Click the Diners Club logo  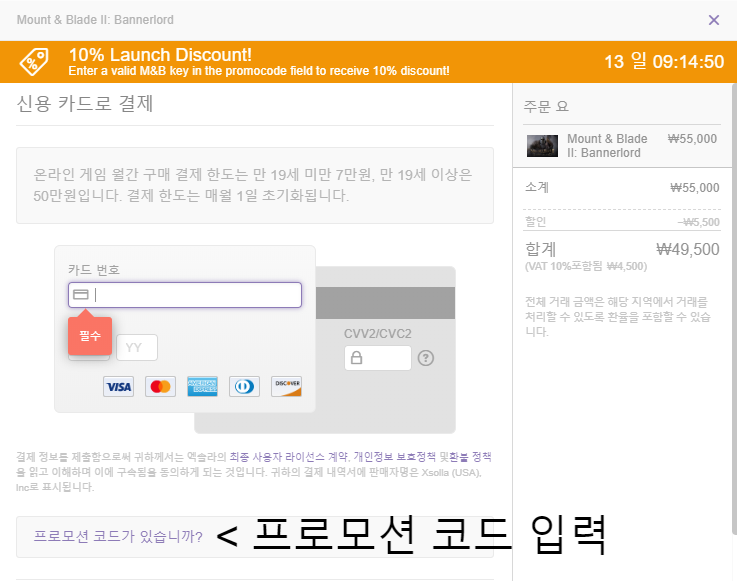(x=244, y=386)
